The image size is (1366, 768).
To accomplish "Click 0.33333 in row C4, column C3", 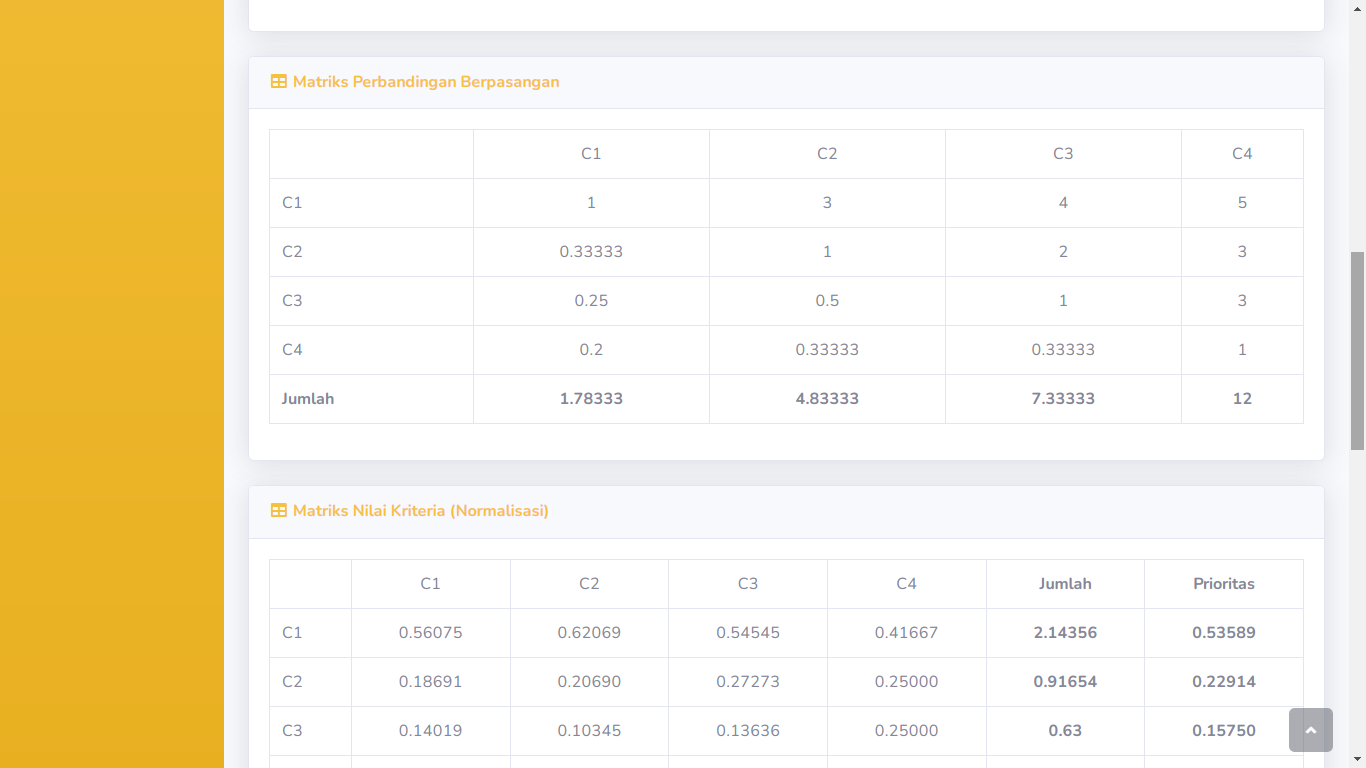I will (1063, 350).
